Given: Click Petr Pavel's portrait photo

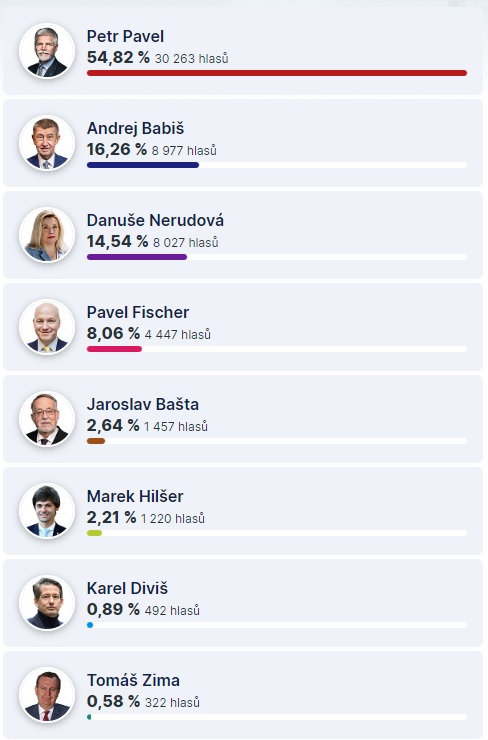Looking at the screenshot, I should click(x=47, y=51).
